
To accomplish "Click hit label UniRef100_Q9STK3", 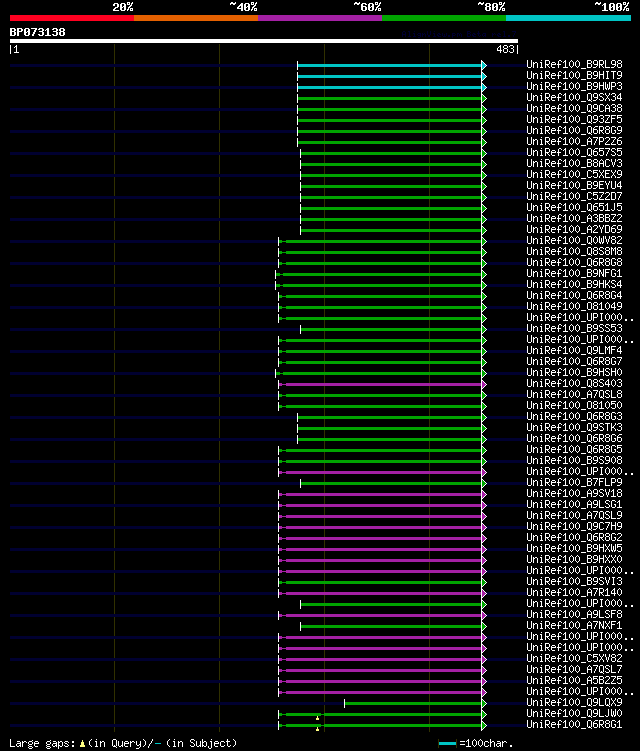I will point(574,428).
